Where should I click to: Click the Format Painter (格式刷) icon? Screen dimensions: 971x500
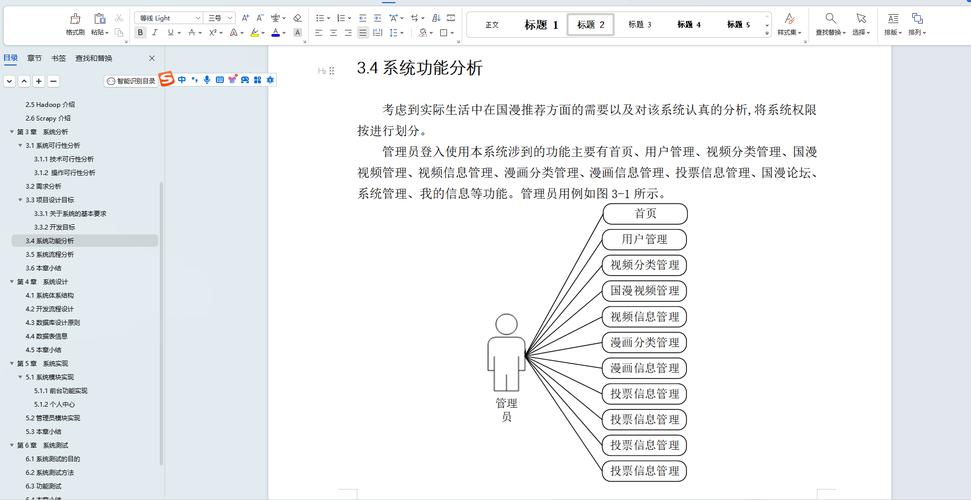pyautogui.click(x=75, y=19)
